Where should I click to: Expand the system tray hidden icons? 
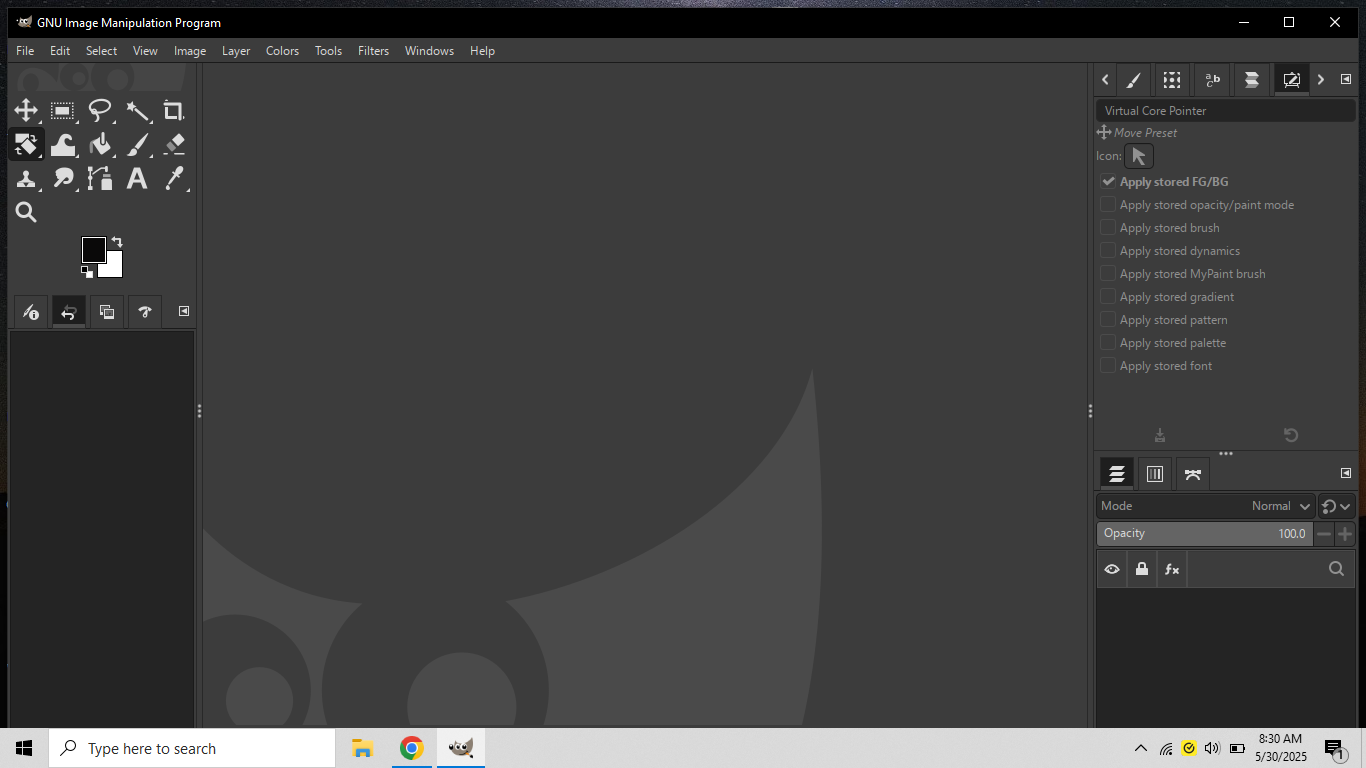coord(1140,748)
